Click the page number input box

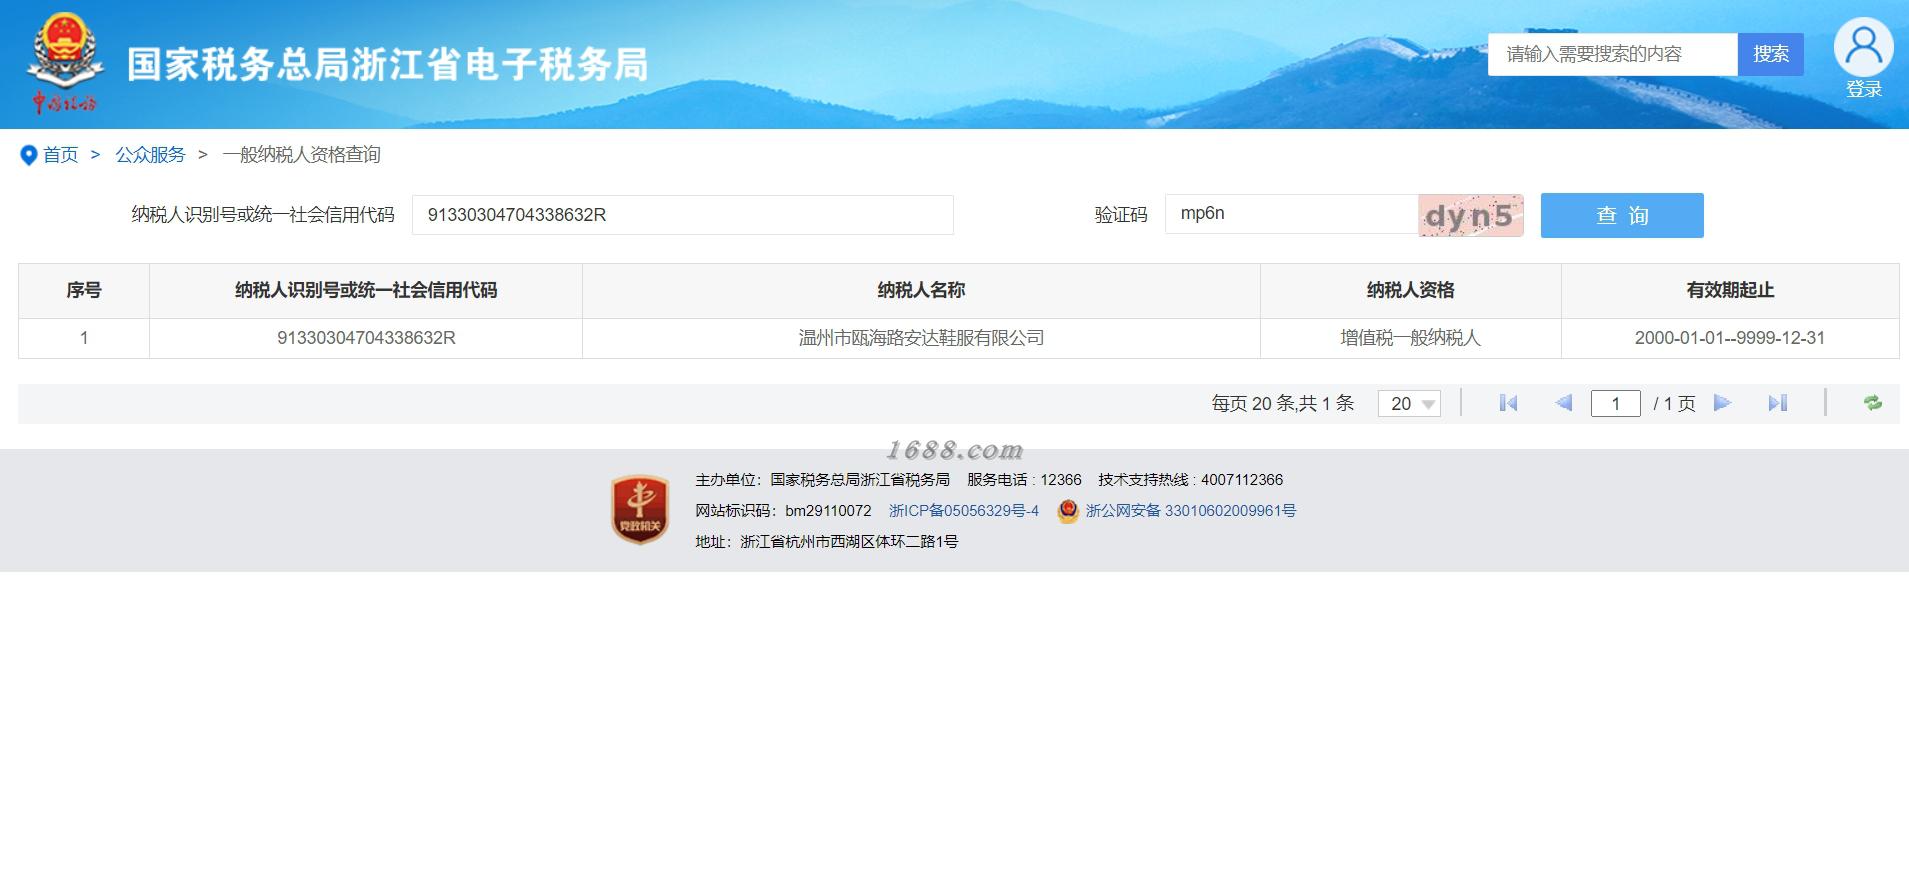tap(1615, 403)
